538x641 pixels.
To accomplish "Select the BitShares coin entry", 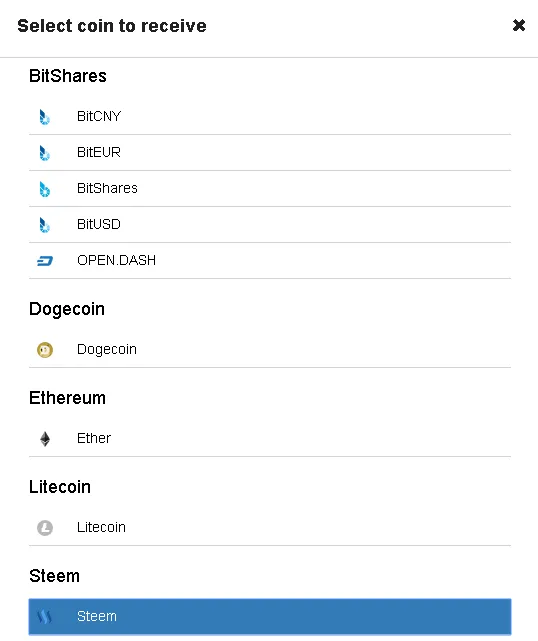I will tap(270, 189).
